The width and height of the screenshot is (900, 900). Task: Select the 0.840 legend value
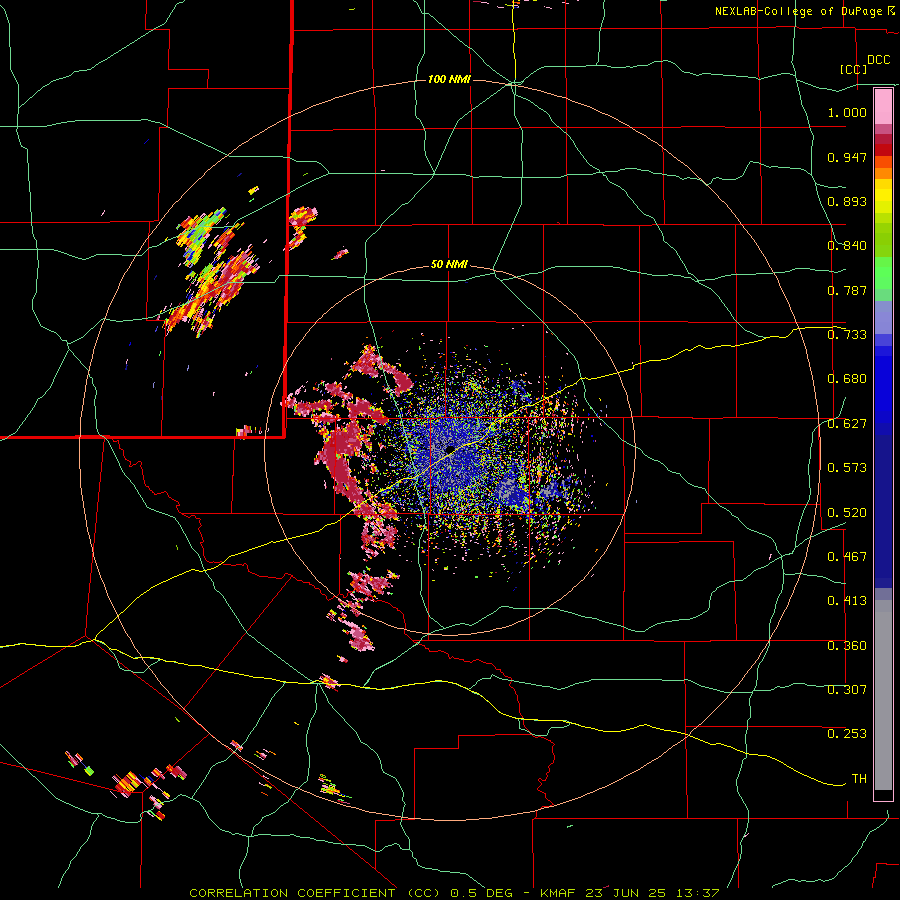847,246
